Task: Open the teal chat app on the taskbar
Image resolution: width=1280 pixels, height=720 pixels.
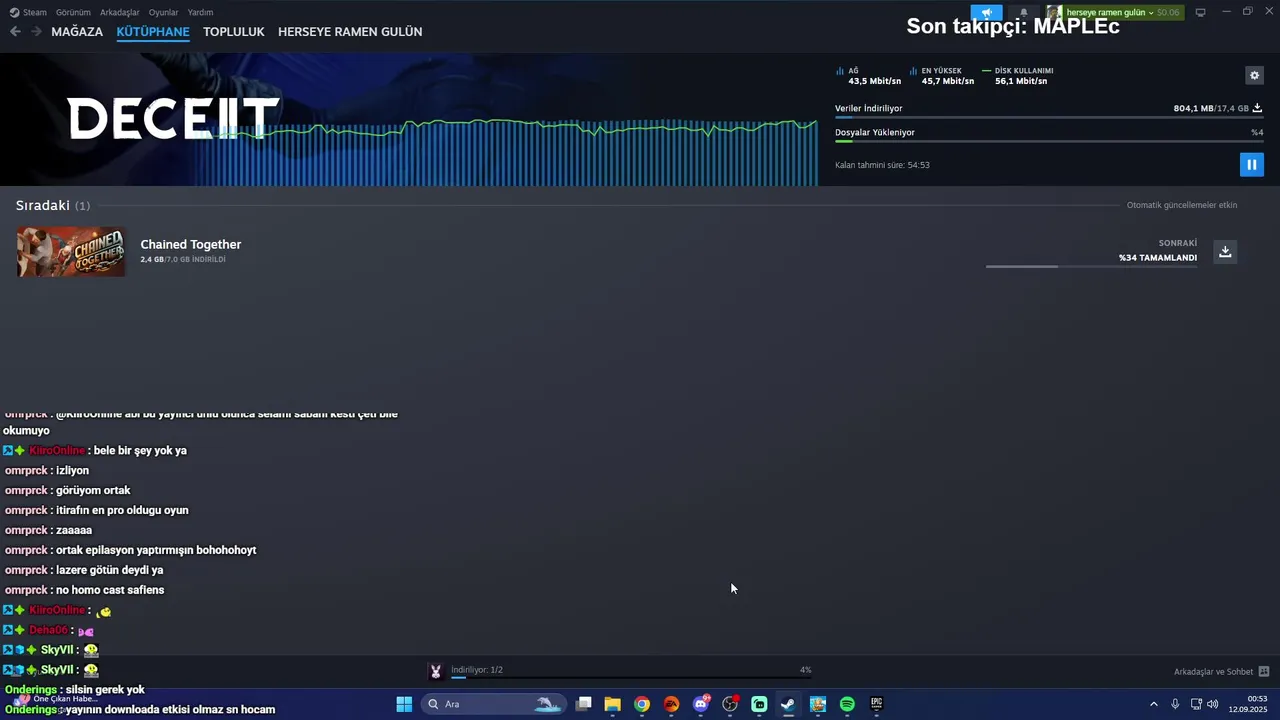Action: (759, 704)
